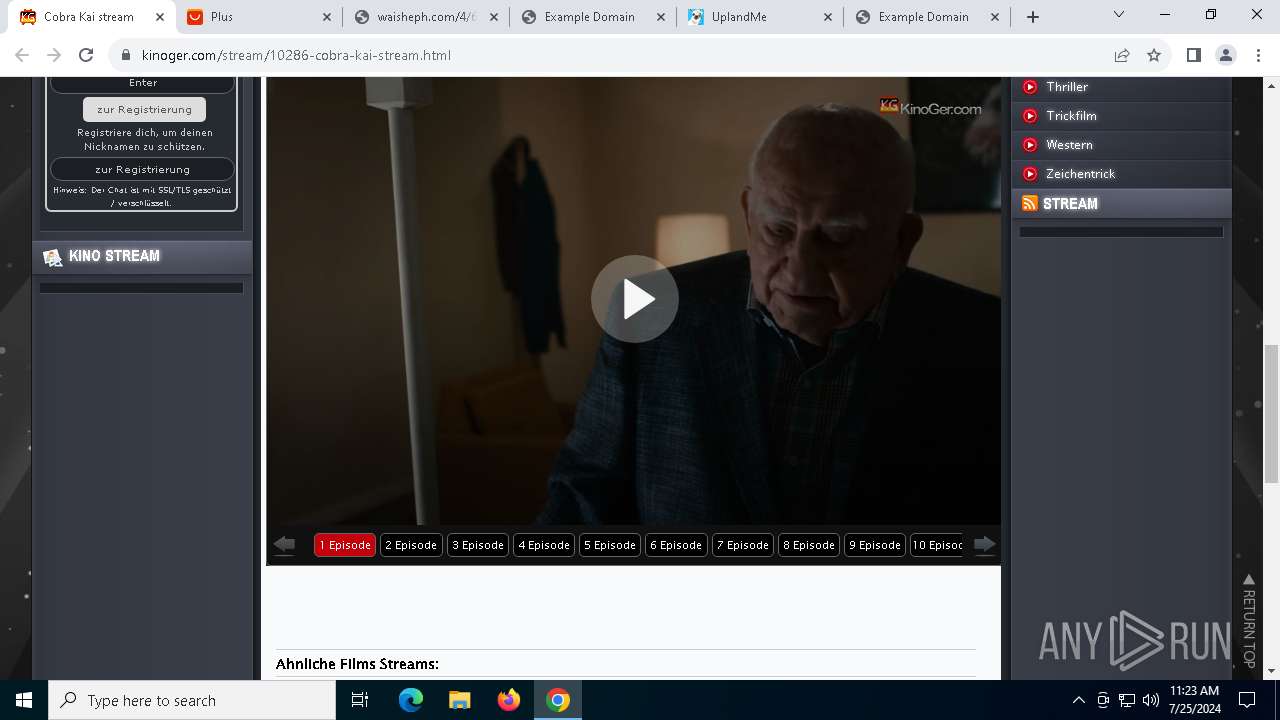Open the Western genre
This screenshot has height=720, width=1280.
[x=1069, y=145]
